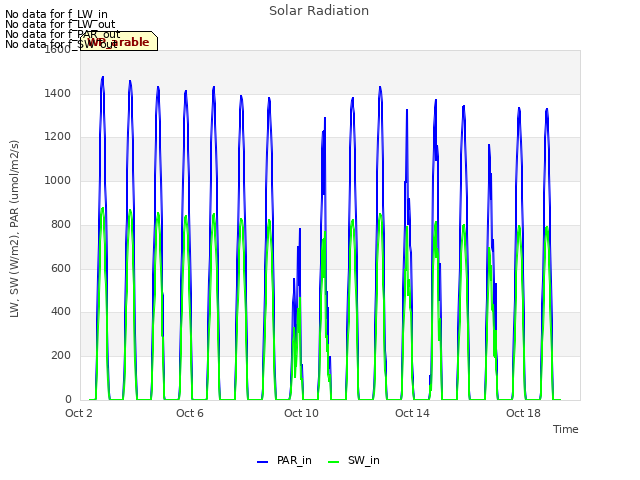
Task: Click 'No data for f_LW_in' message
Action: 56,14
